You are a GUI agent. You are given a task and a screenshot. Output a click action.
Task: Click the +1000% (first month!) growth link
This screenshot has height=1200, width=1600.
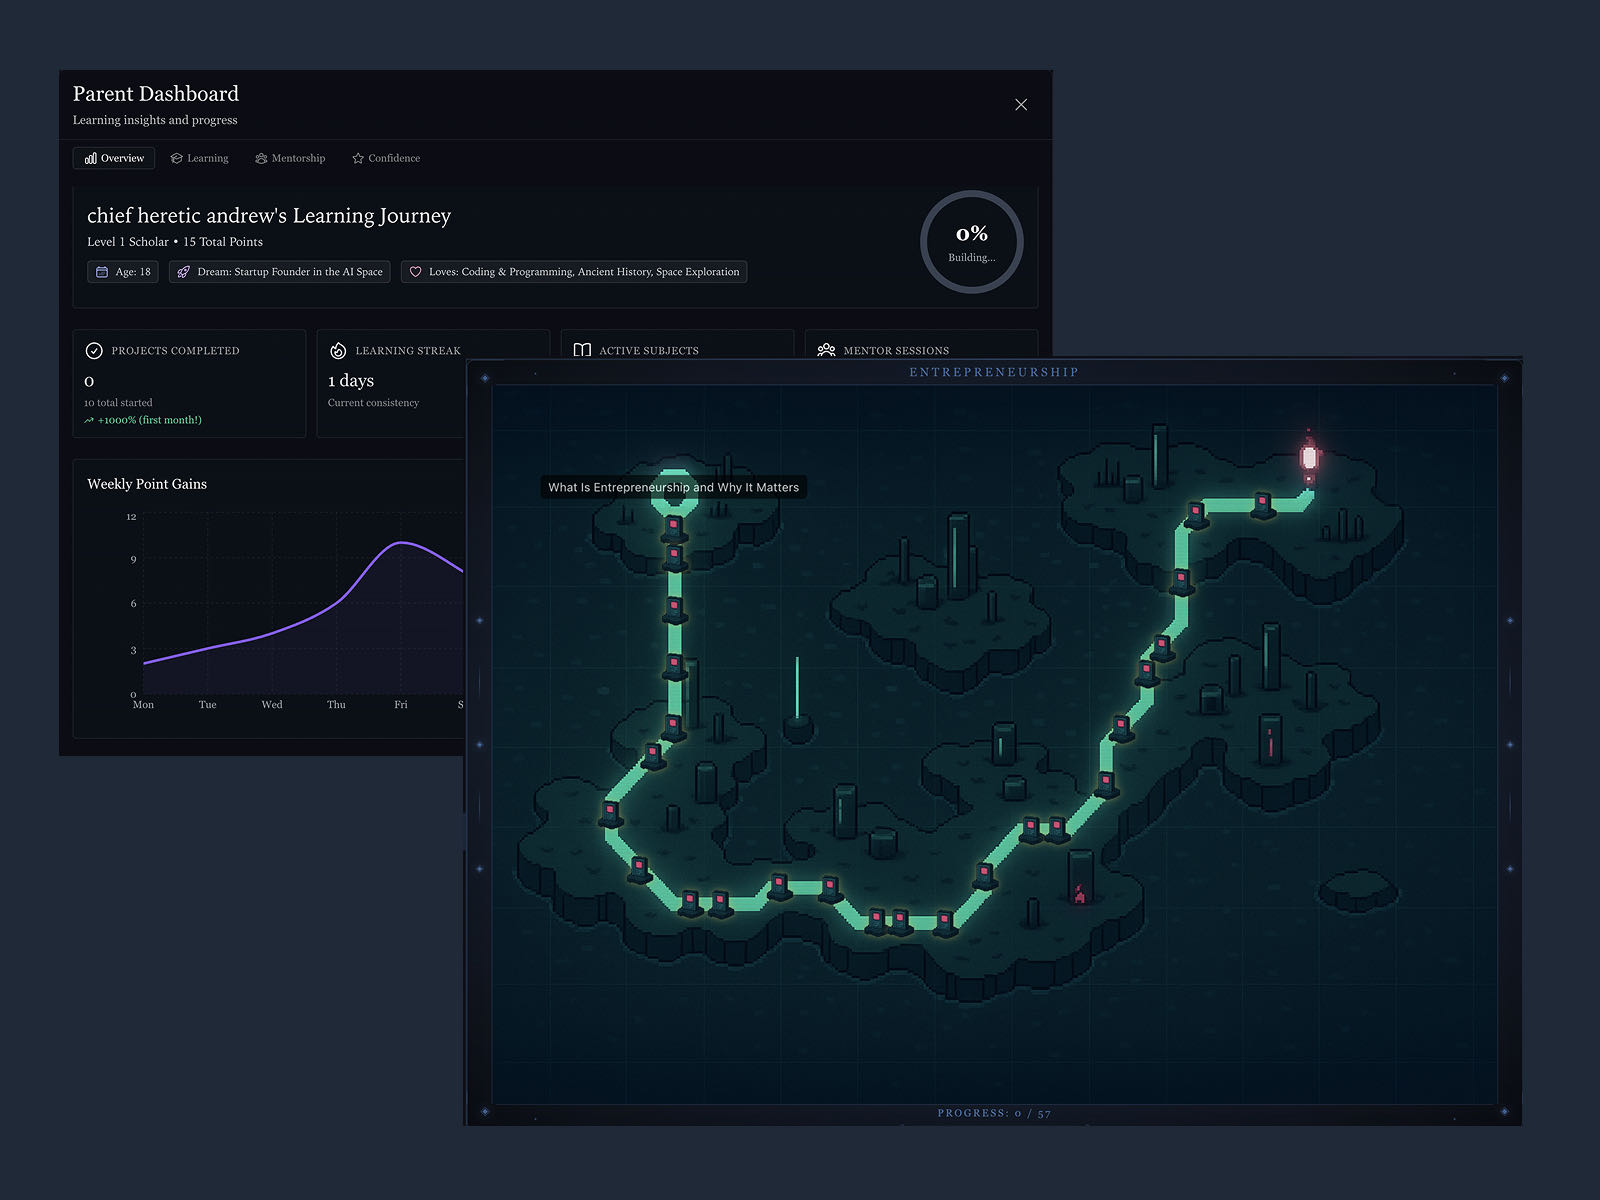142,420
